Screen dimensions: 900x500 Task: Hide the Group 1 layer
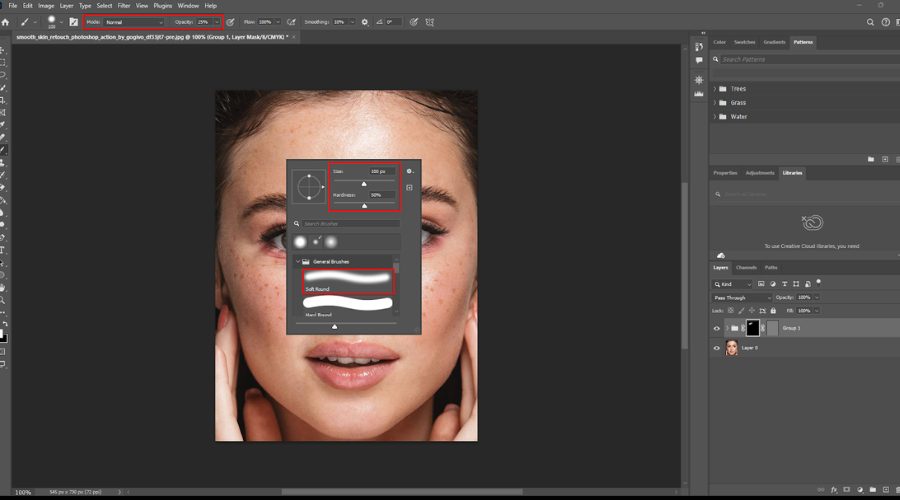(716, 328)
